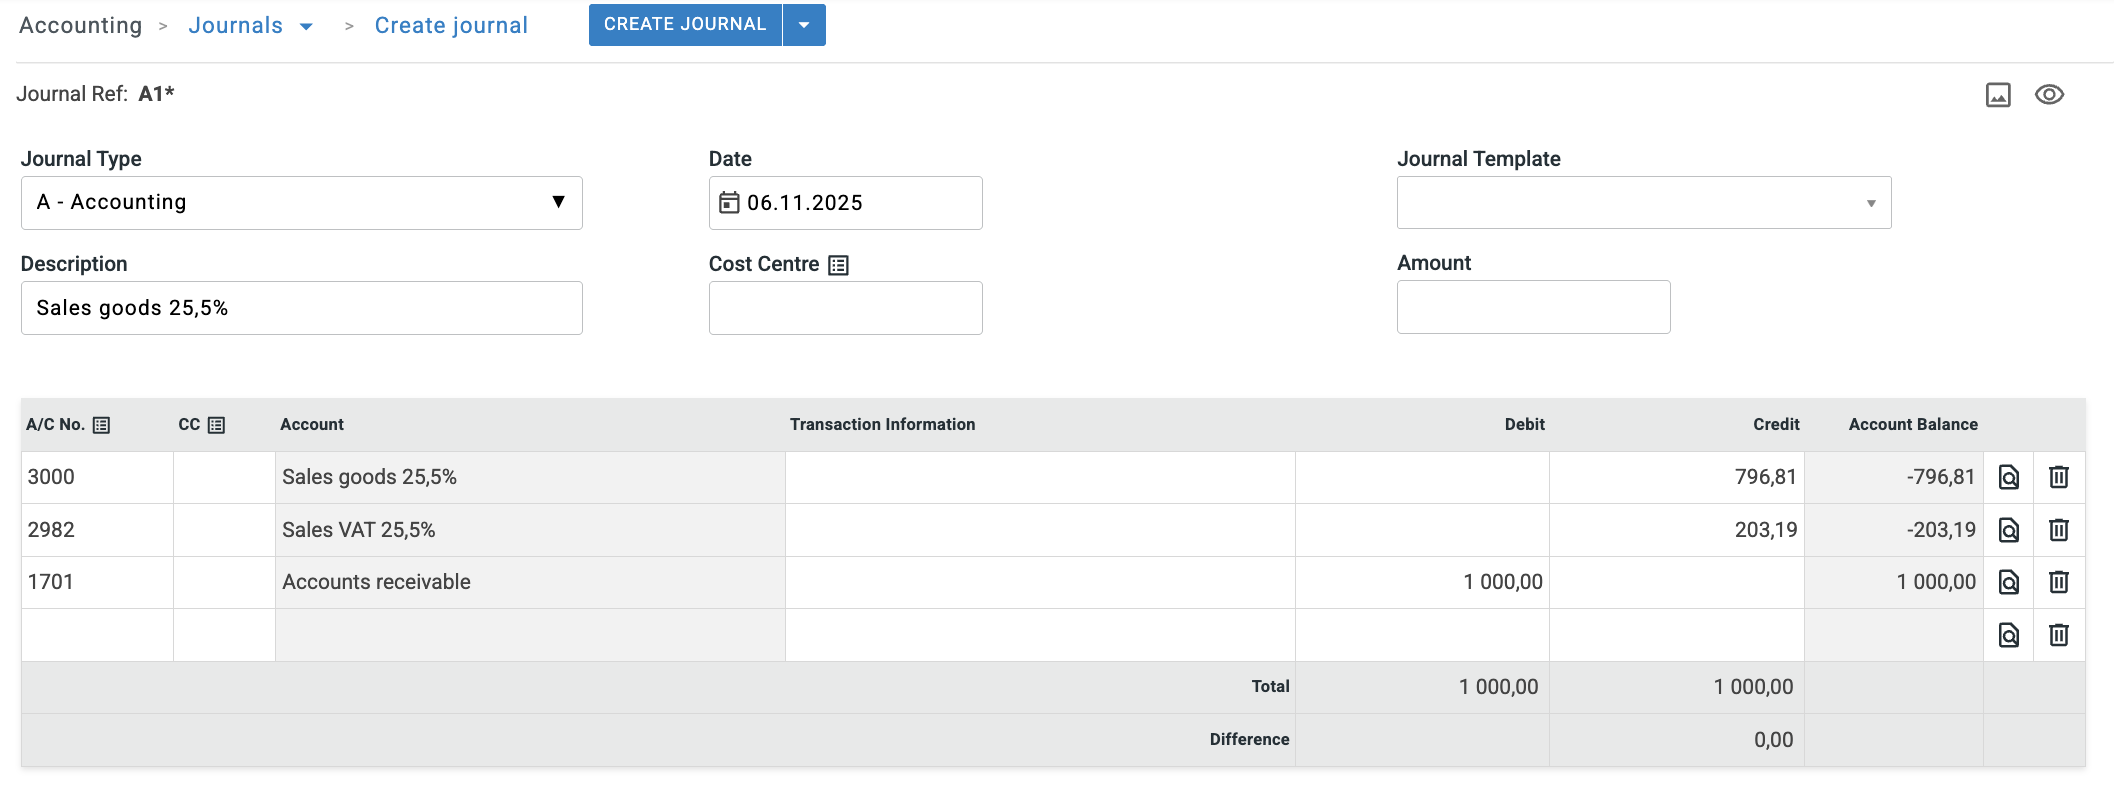This screenshot has height=794, width=2114.
Task: Open the Journal Template dropdown
Action: click(1870, 203)
